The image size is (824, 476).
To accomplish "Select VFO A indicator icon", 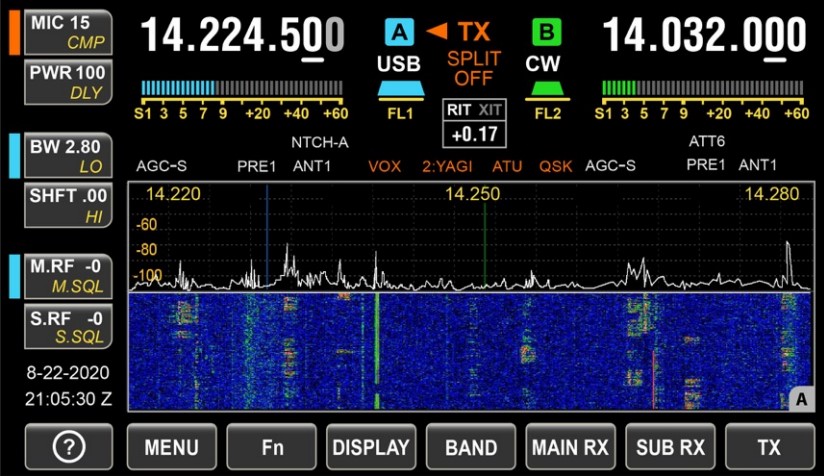I will [399, 33].
